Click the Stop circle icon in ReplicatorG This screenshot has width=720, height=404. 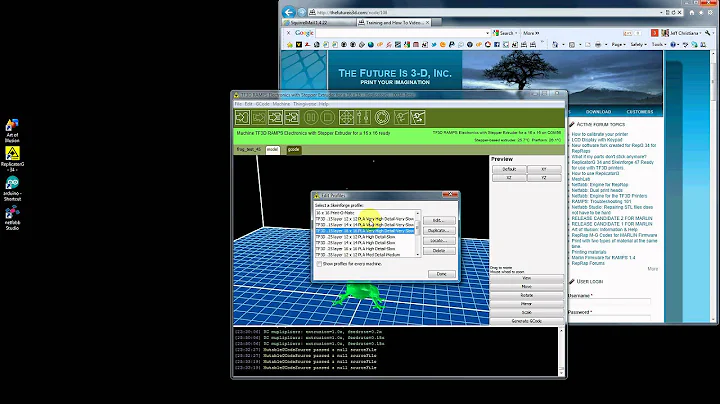pyautogui.click(x=327, y=118)
